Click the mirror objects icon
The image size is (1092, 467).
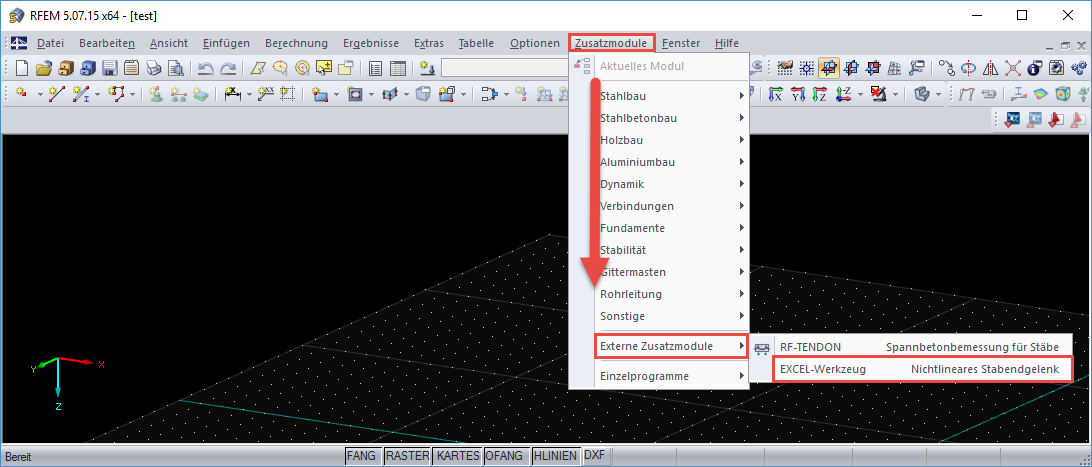pyautogui.click(x=990, y=68)
